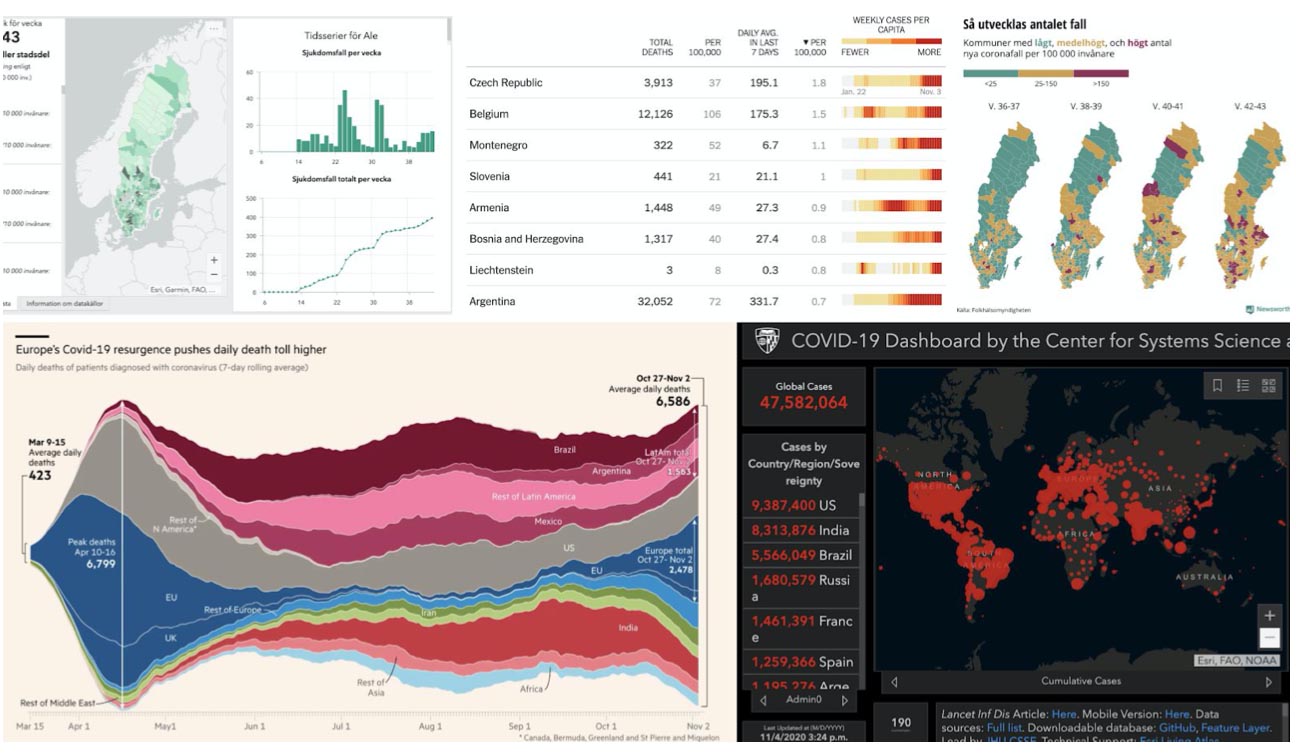Sort by the PER 100,000 down-arrow column
Screen dimensions: 1296x754
[x=811, y=47]
